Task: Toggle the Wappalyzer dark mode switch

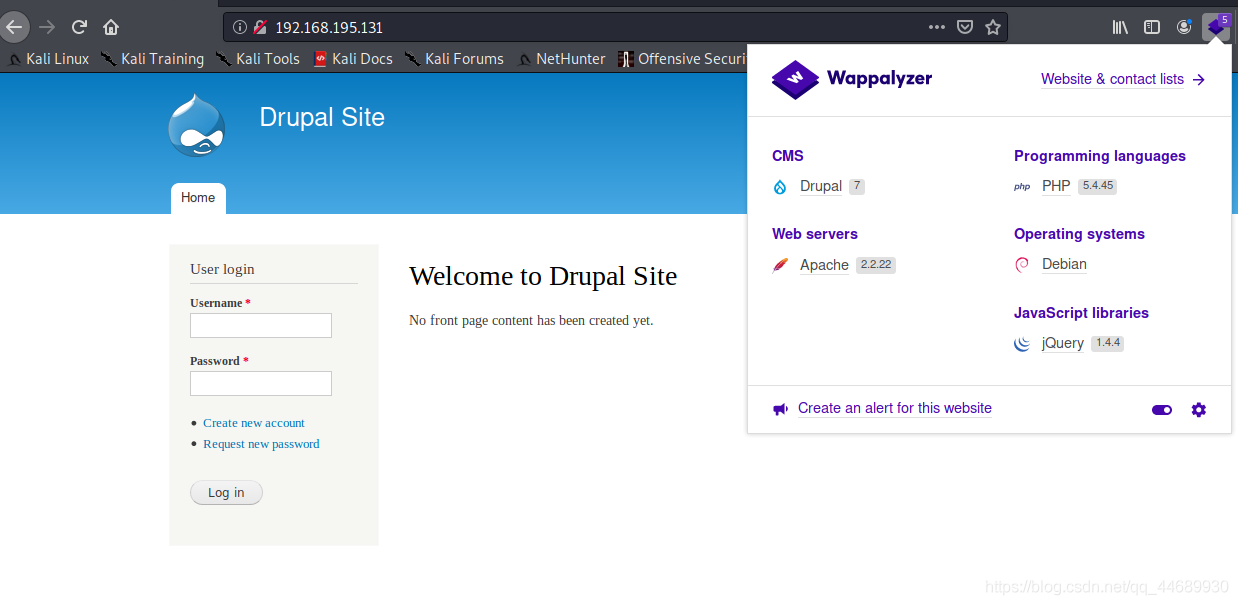Action: pos(1162,409)
